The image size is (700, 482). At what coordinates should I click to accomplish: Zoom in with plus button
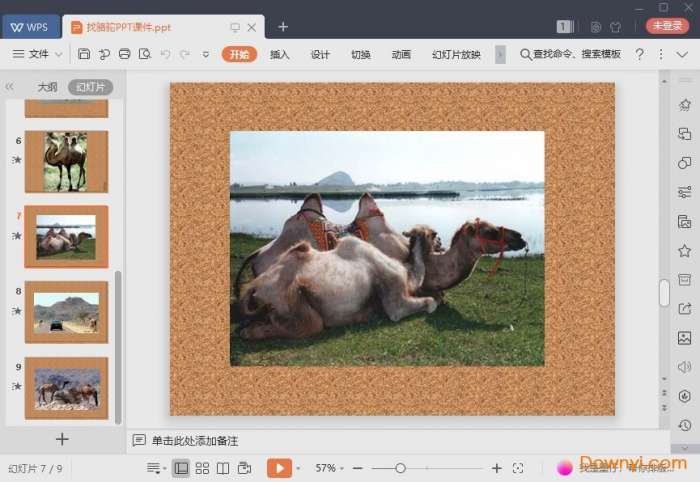pos(496,468)
